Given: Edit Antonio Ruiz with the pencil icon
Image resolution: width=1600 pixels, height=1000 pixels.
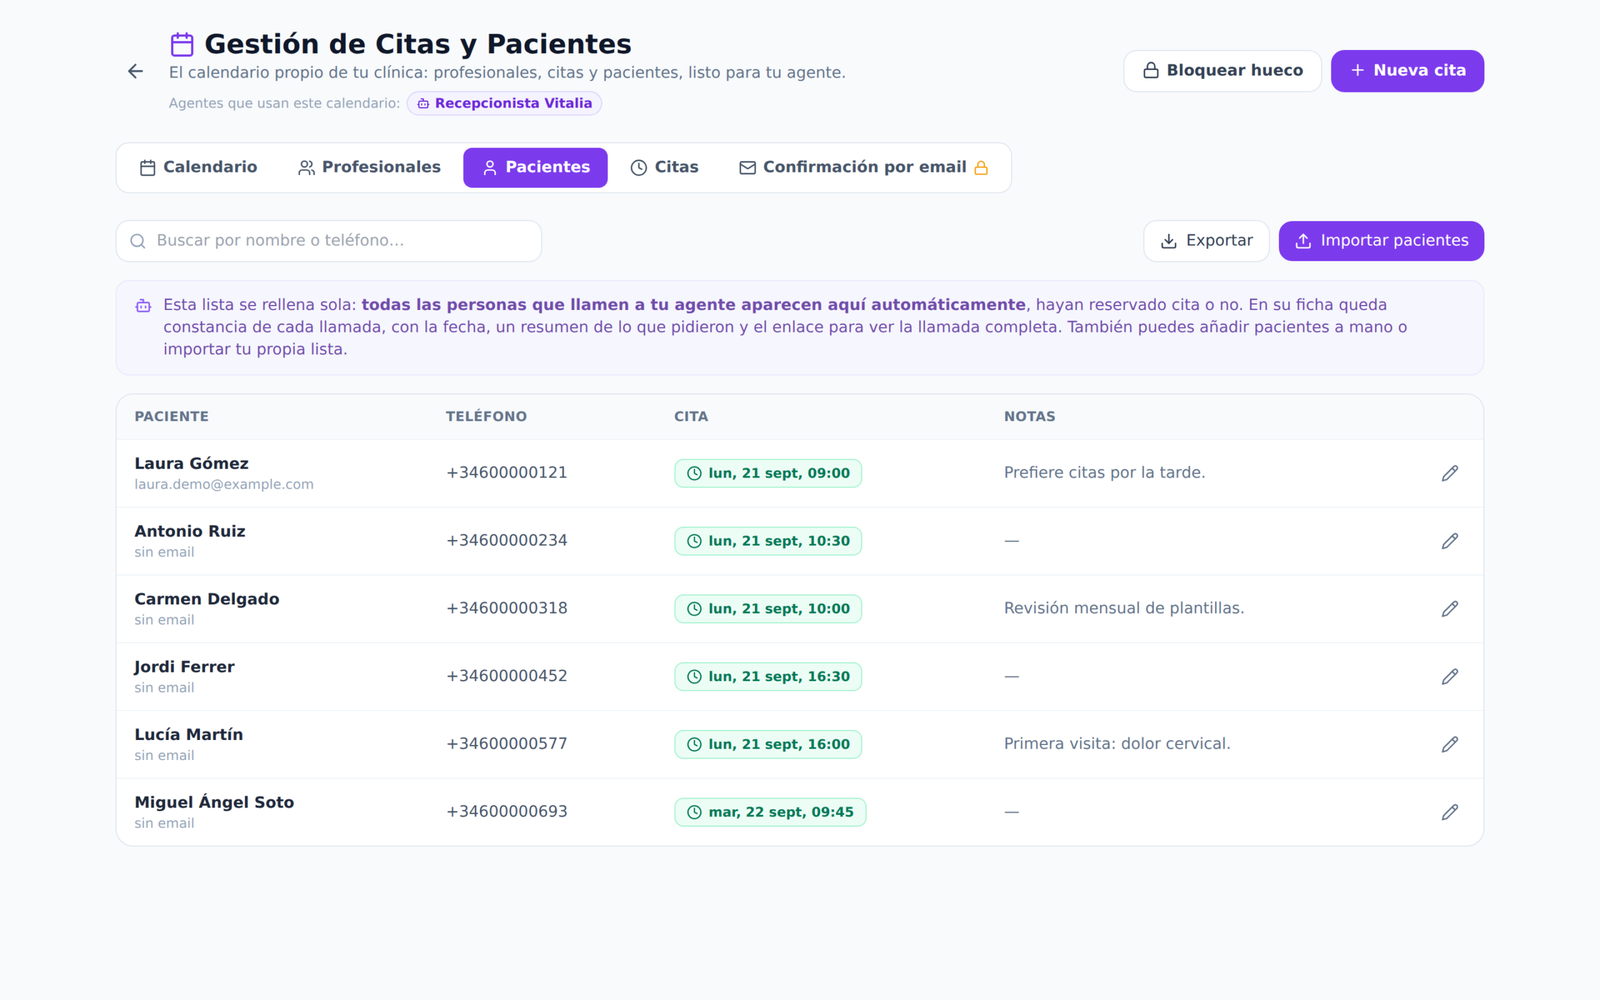Looking at the screenshot, I should click(1450, 541).
